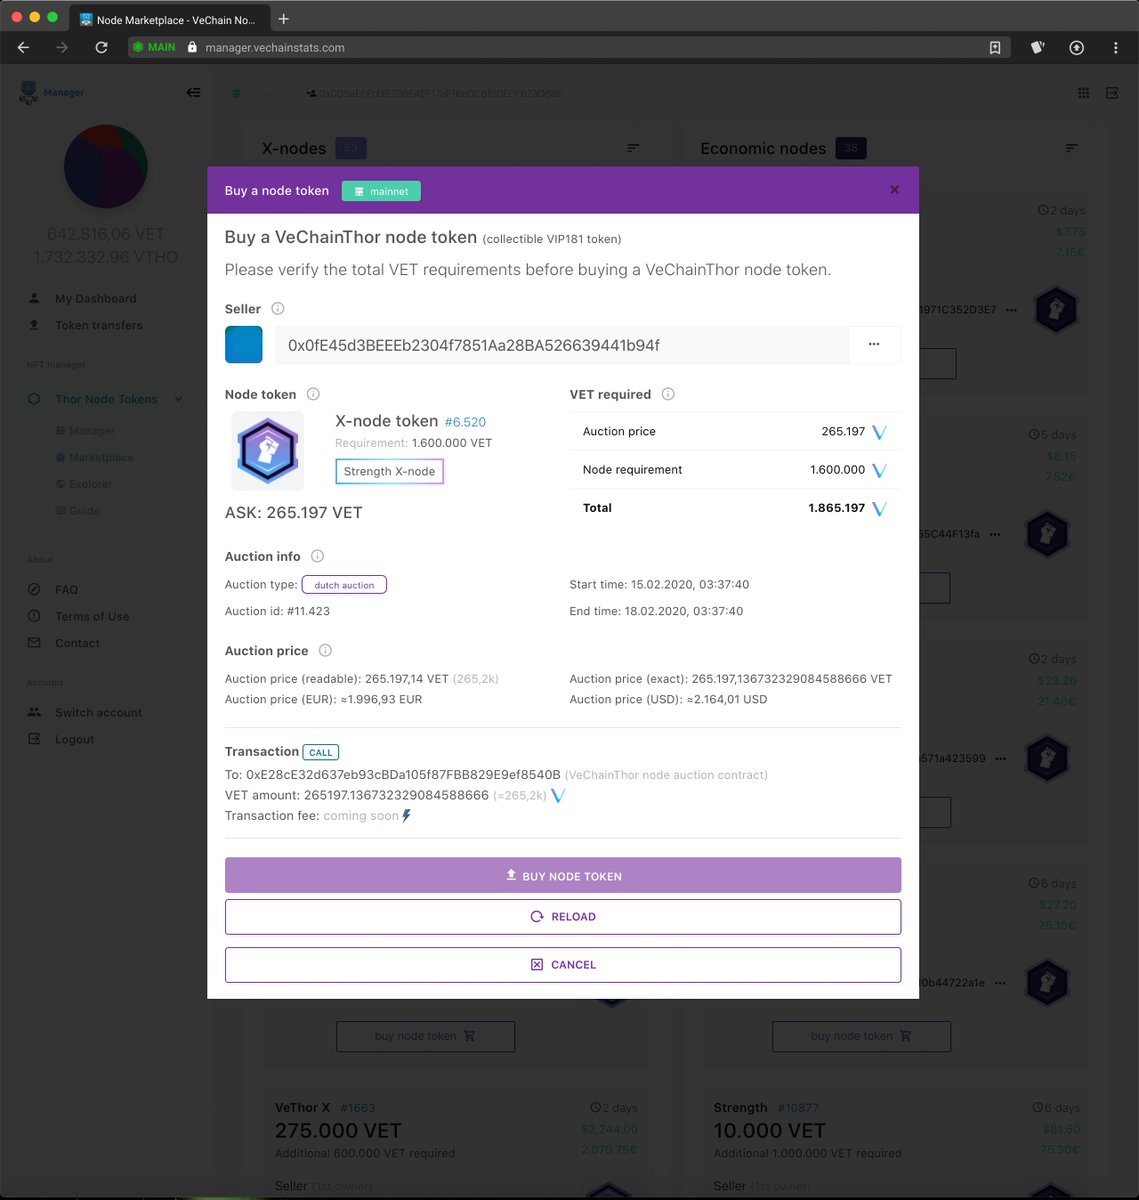Open the Seller info tooltip icon
Image resolution: width=1139 pixels, height=1200 pixels.
[278, 309]
